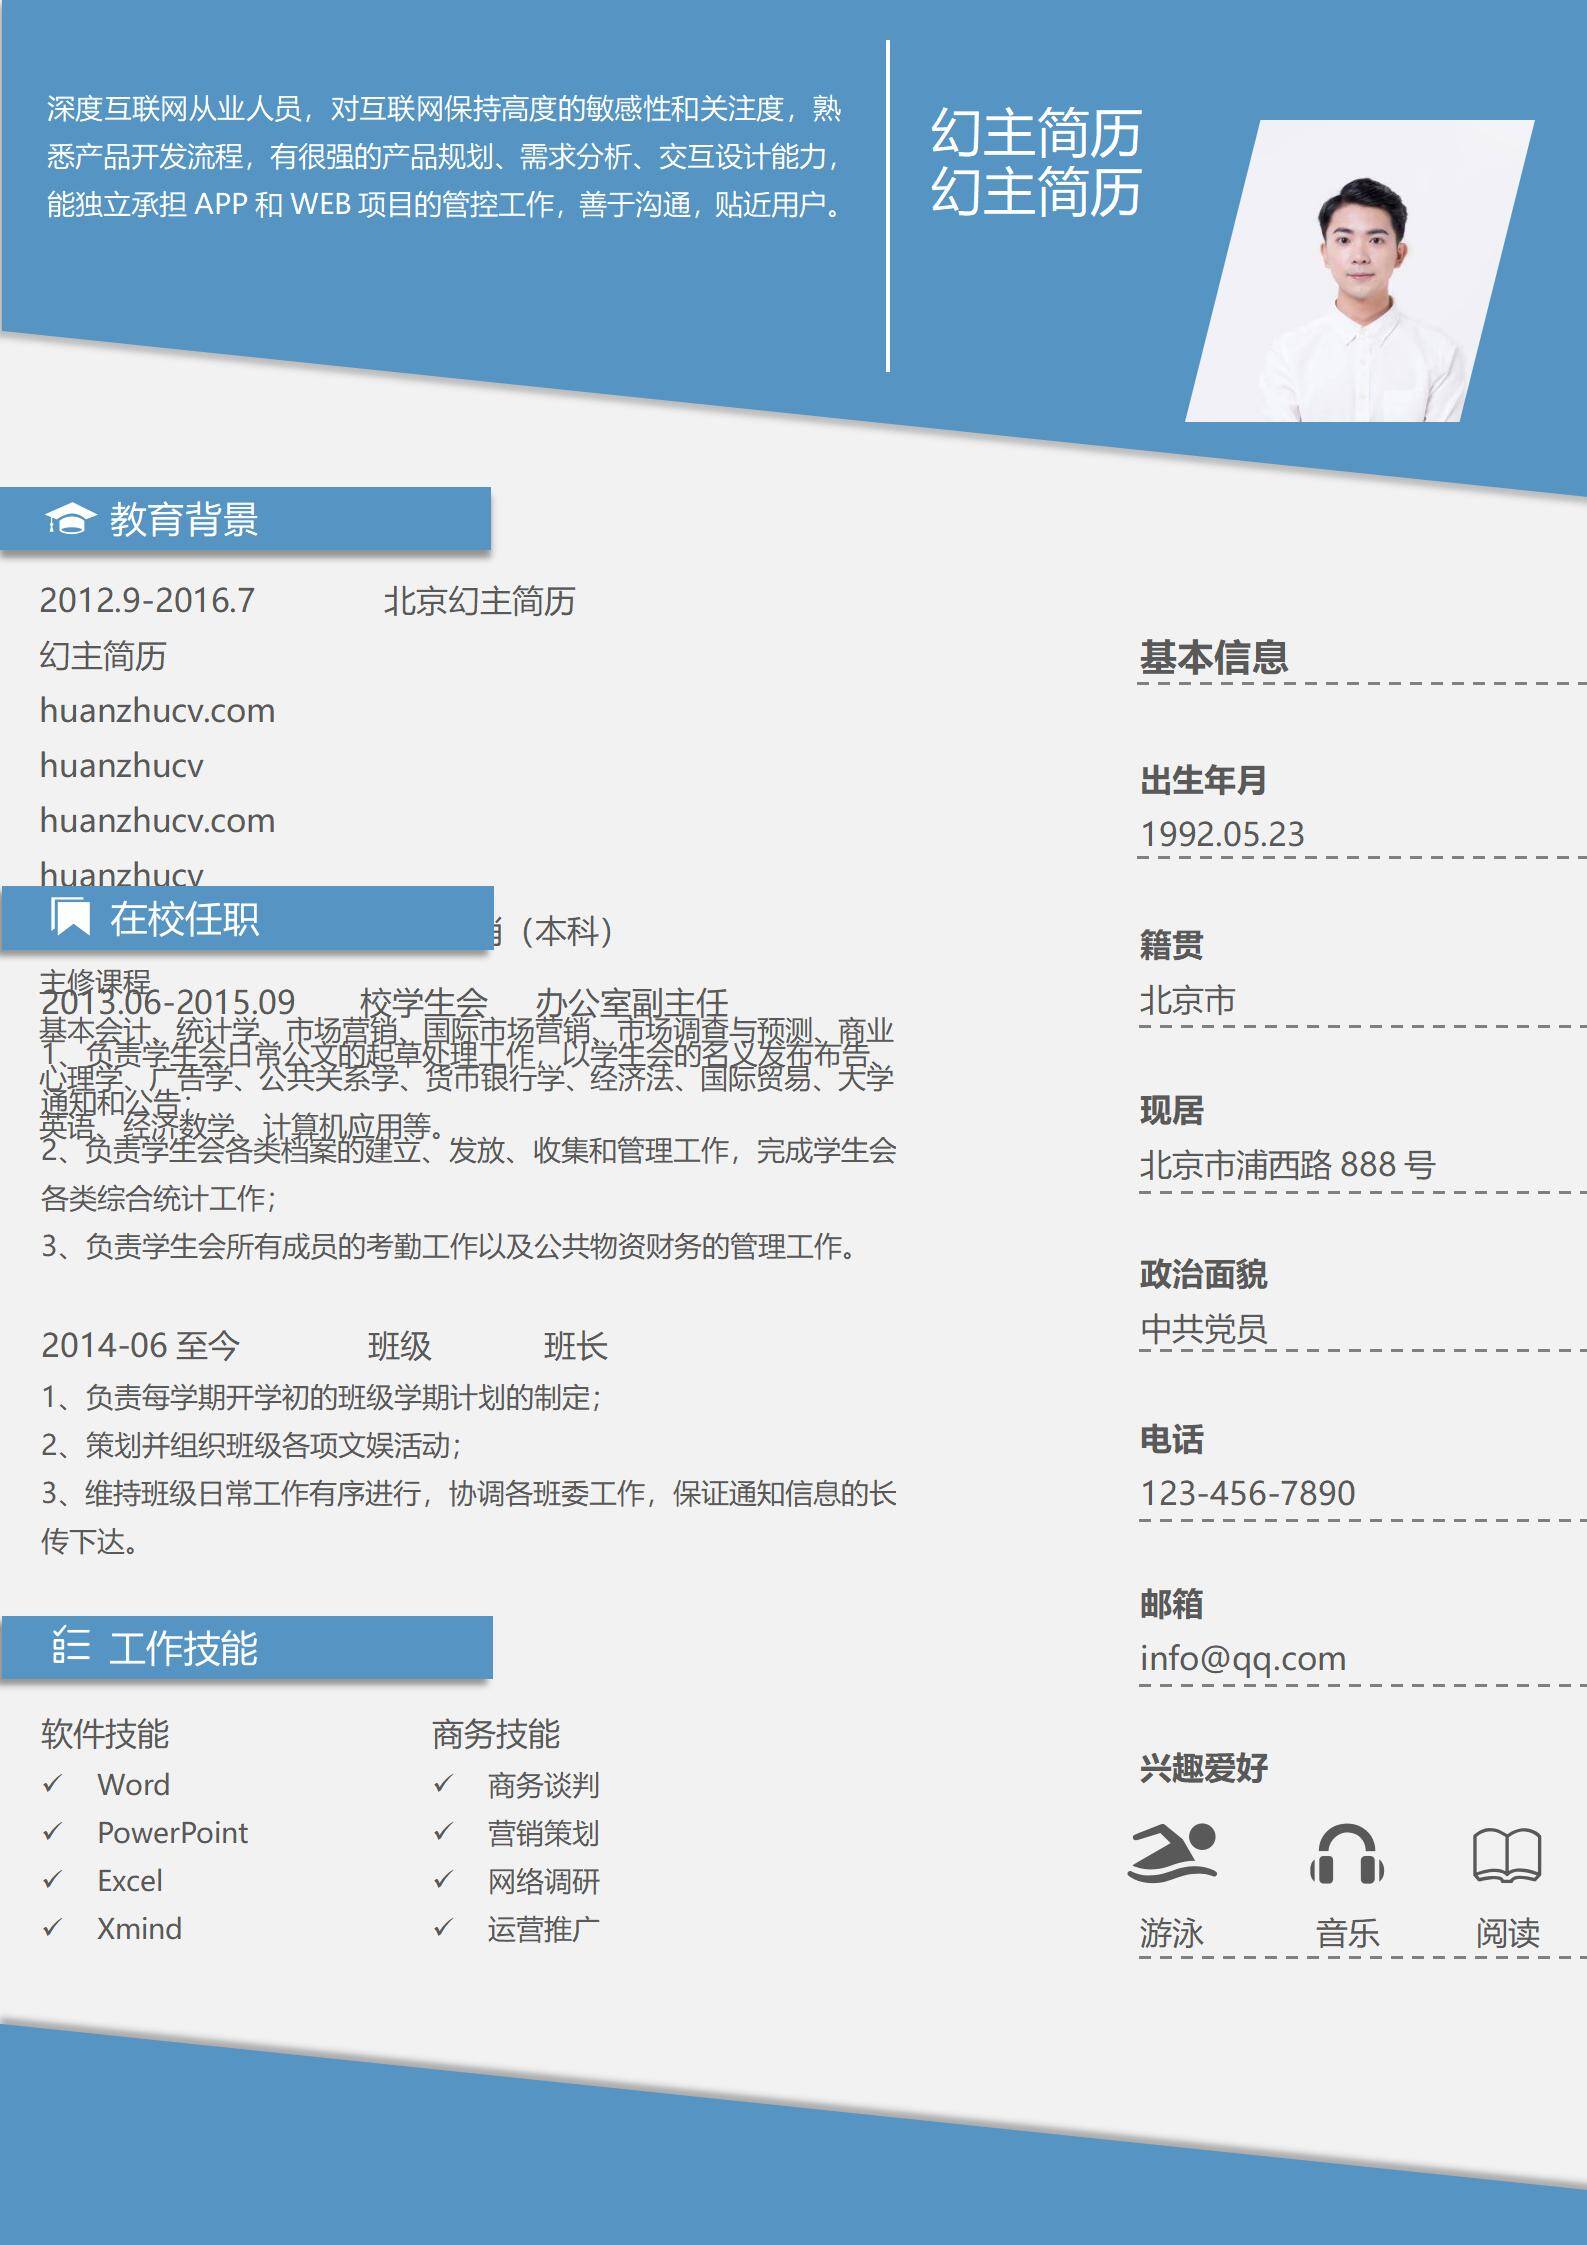This screenshot has height=2245, width=1587.
Task: Select the swimming icon above 游泳
Action: [x=1171, y=1853]
